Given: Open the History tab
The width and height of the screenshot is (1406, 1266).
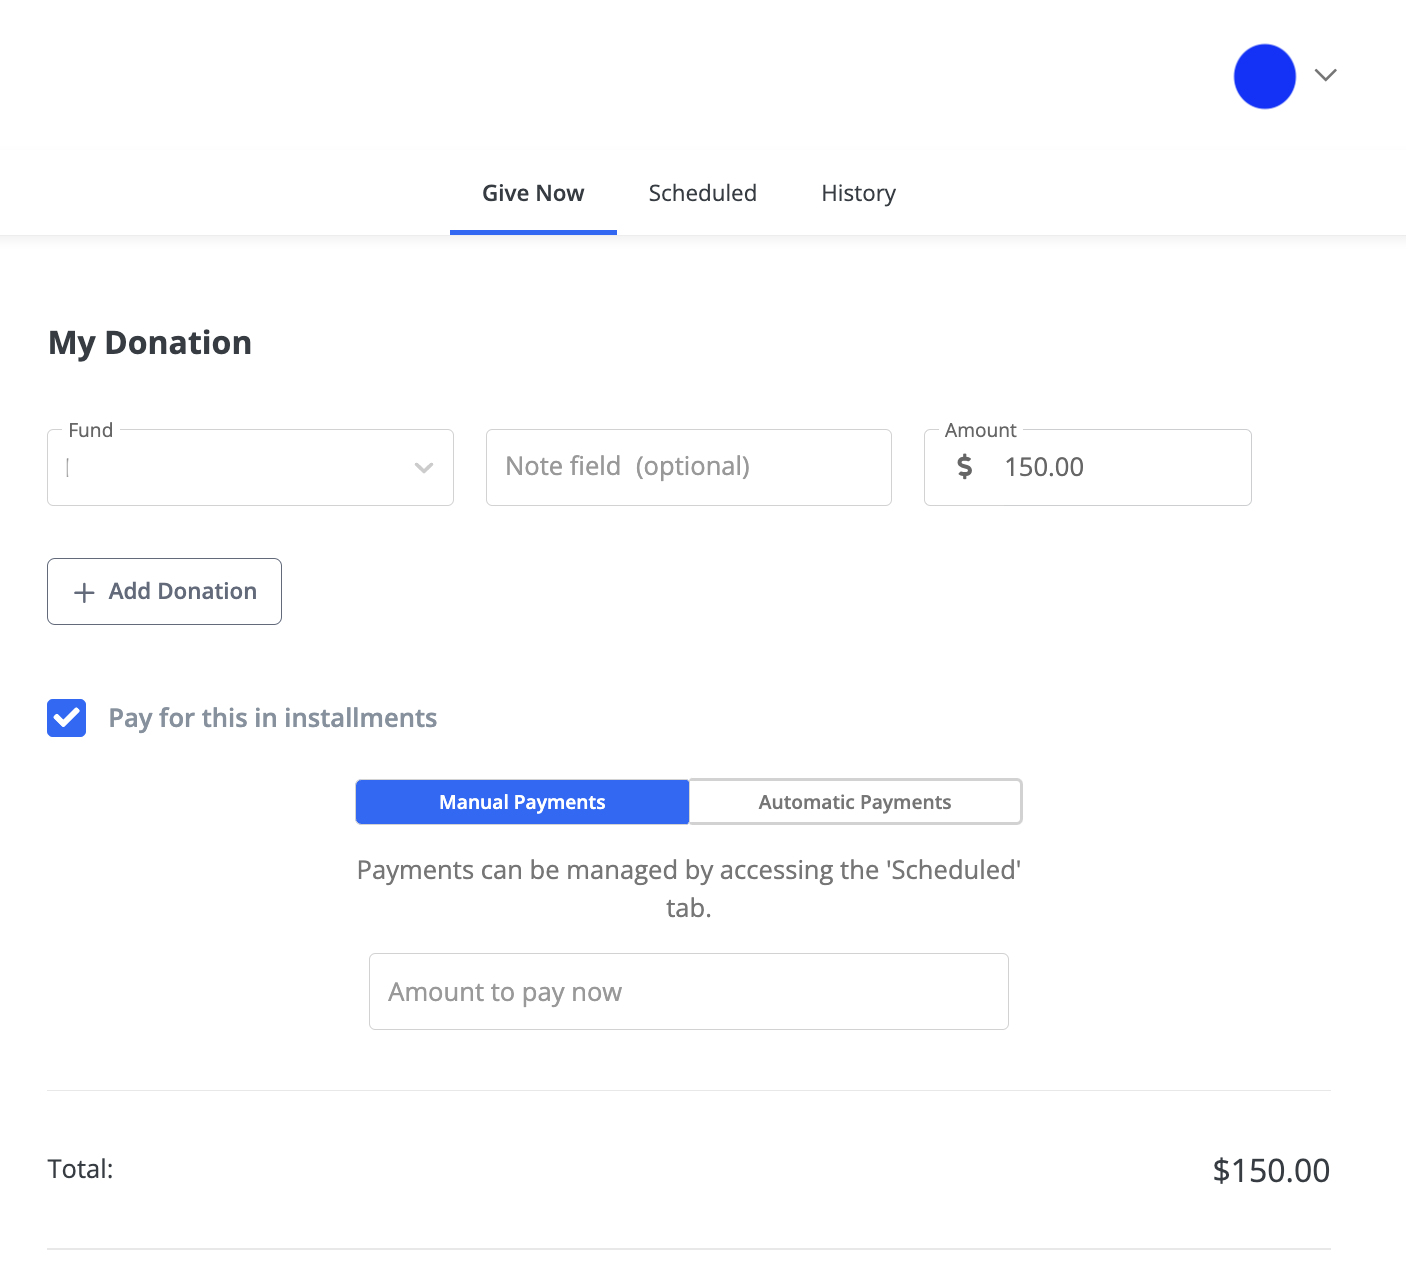Looking at the screenshot, I should [x=858, y=193].
